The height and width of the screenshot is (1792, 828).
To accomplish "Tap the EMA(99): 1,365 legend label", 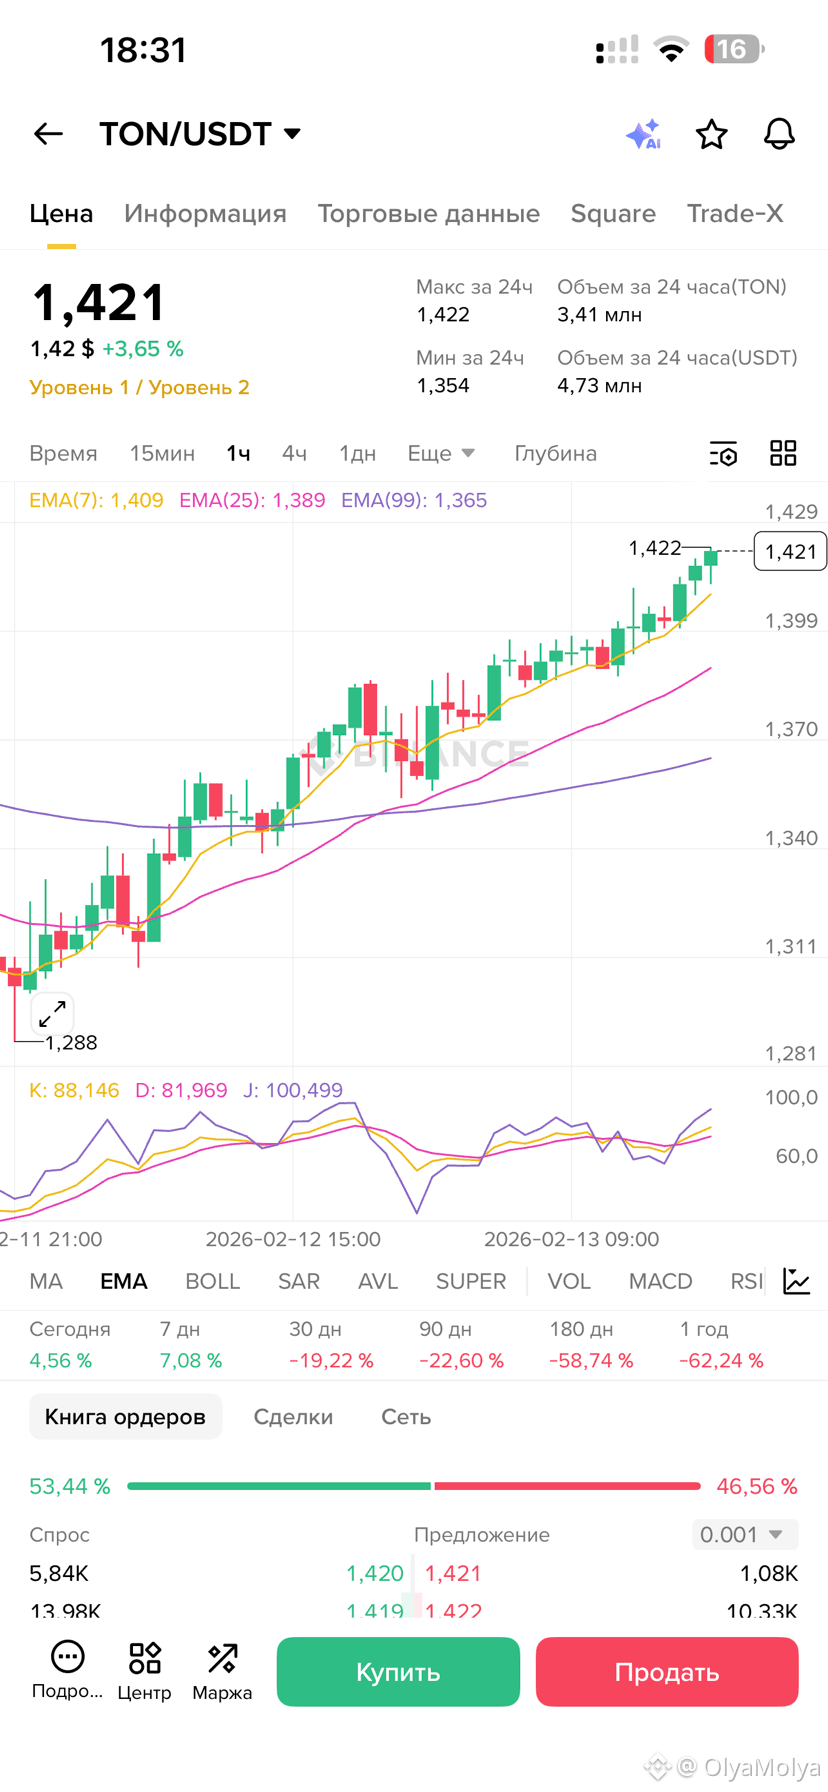I will [414, 500].
